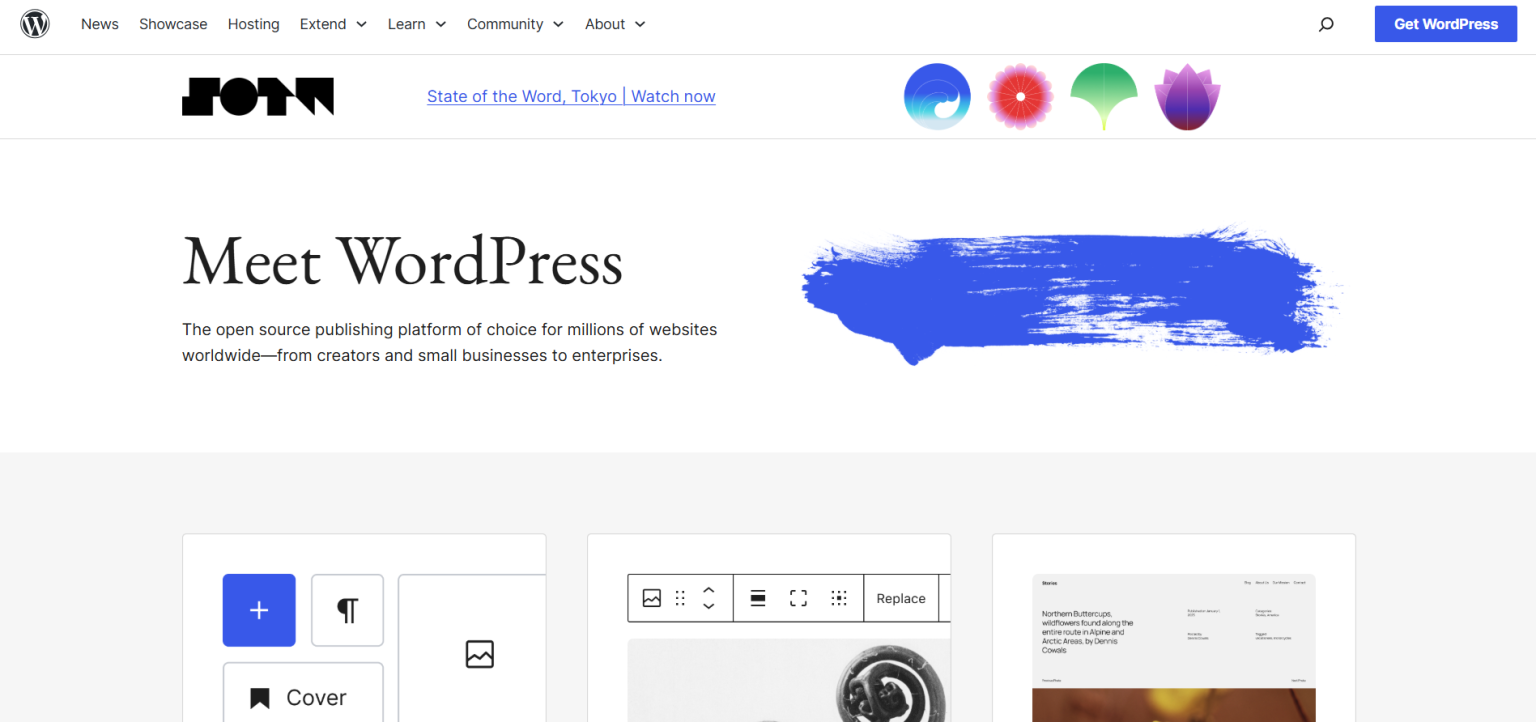This screenshot has height=722, width=1536.
Task: Click the WordPress logo in the top bar
Action: (x=34, y=23)
